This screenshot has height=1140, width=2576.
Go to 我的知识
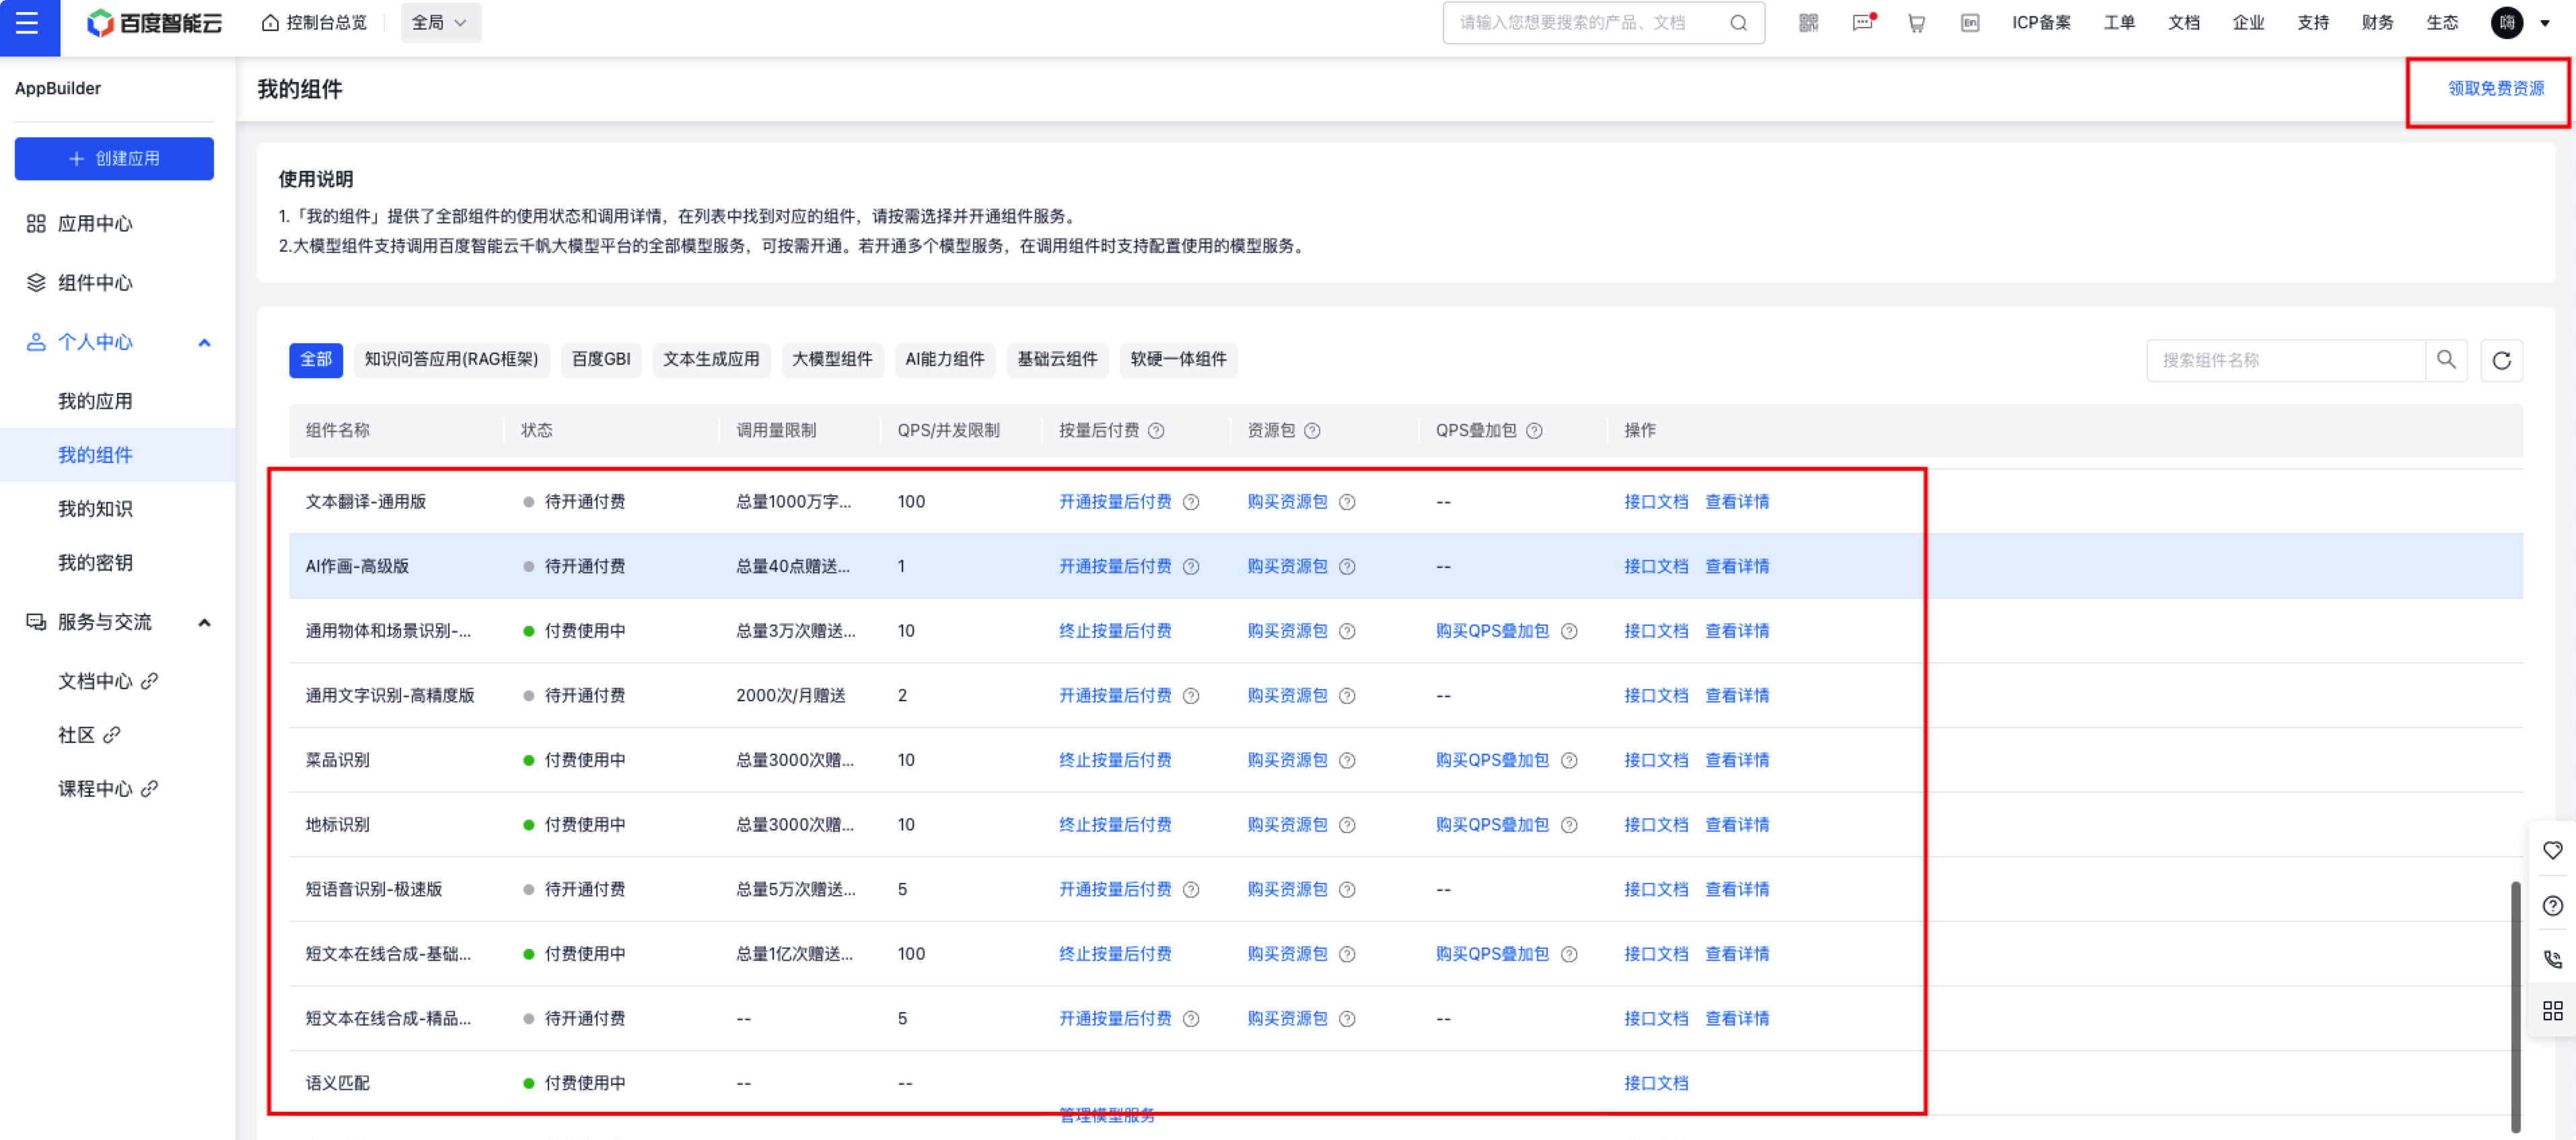click(x=95, y=510)
